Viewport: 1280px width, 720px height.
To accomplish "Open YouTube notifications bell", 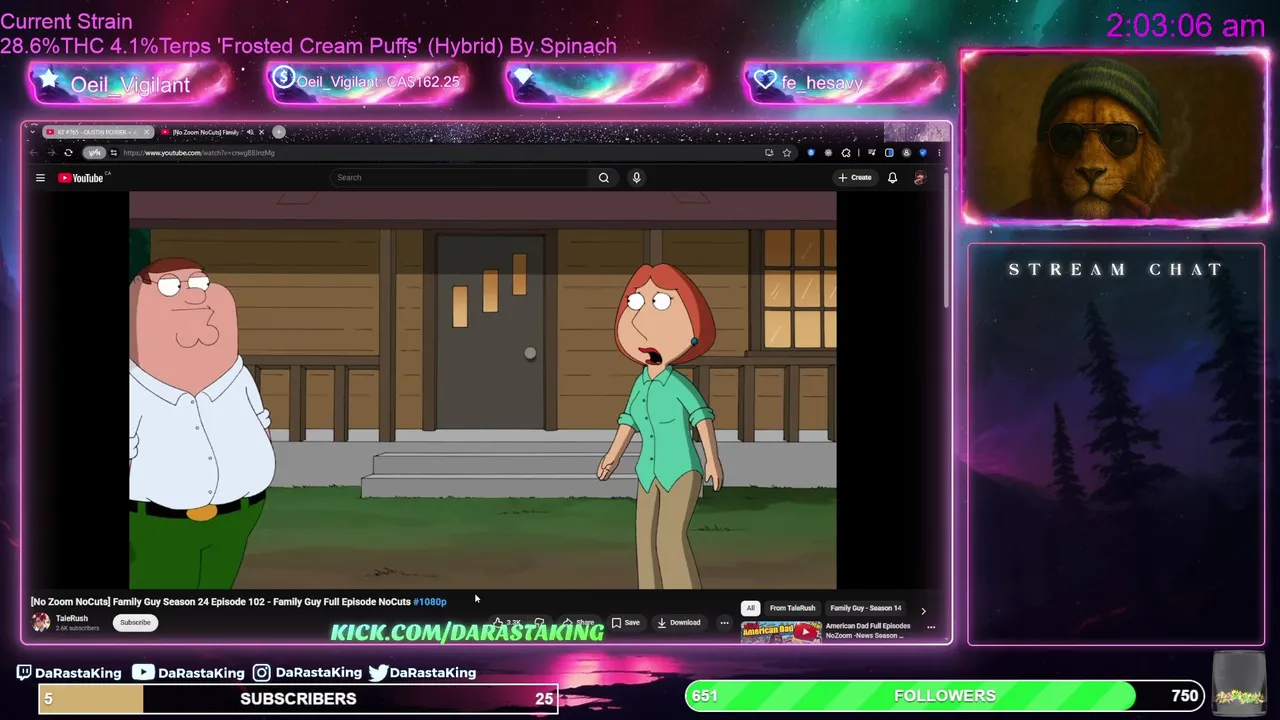I will (x=892, y=178).
